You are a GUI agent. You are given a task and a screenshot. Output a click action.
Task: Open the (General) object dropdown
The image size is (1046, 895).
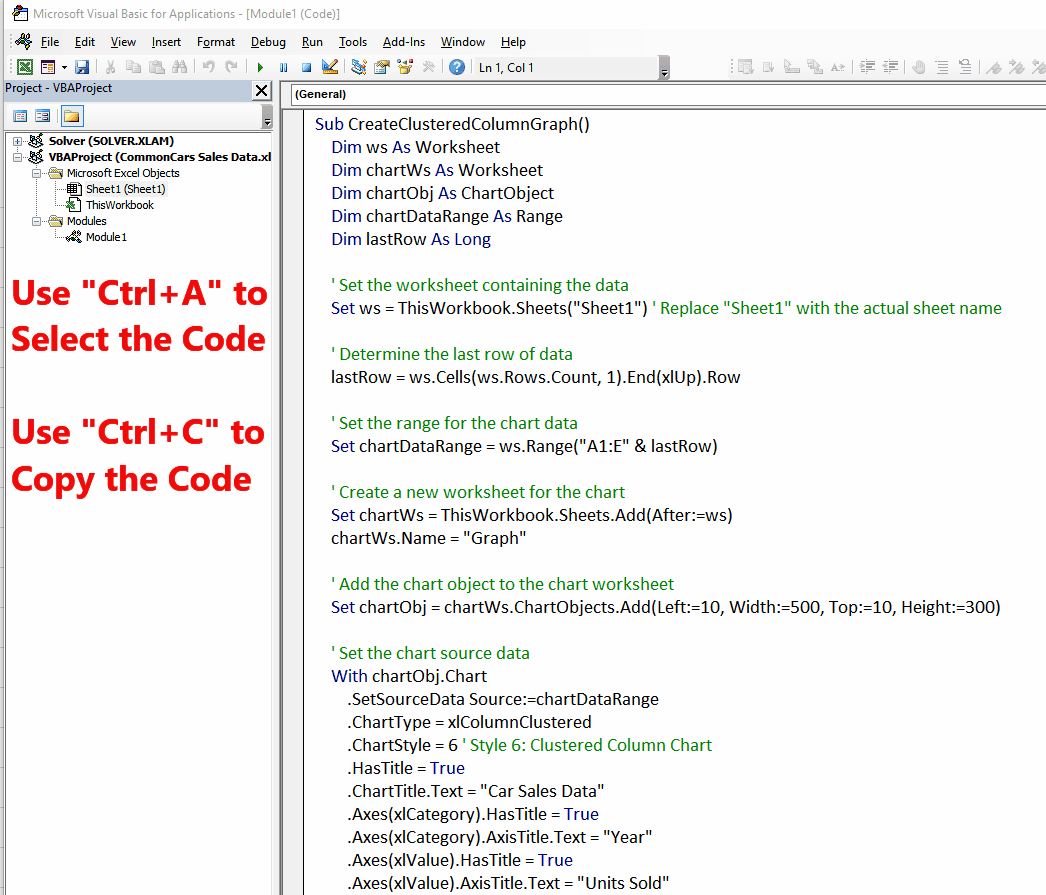[x=668, y=94]
